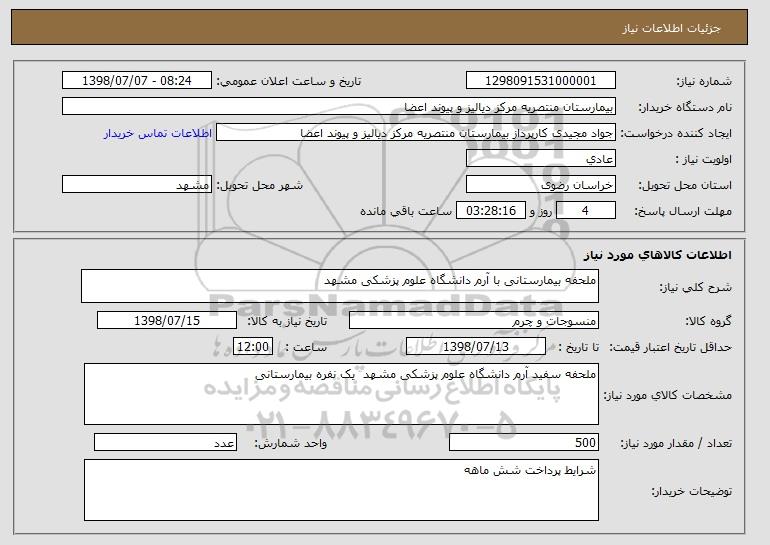The width and height of the screenshot is (770, 545).
Task: Select the label مشخصات کالای مورد نیاز
Action: [668, 395]
